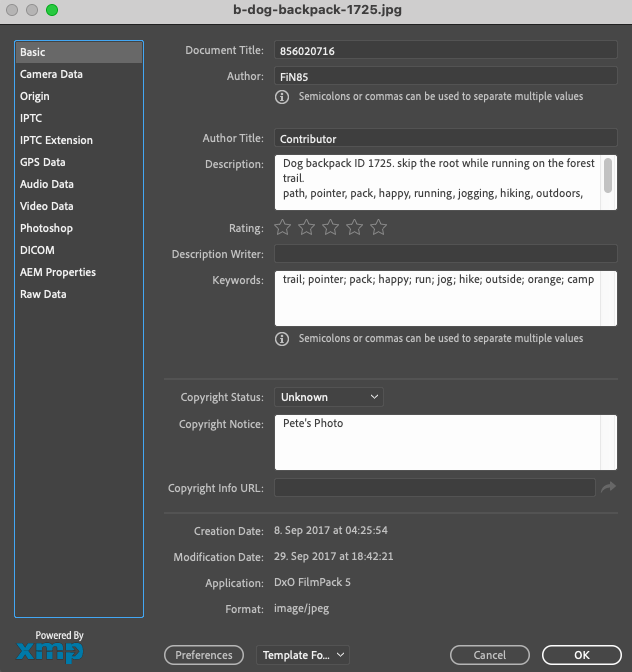Switch to the DICOM category
Viewport: 632px width, 672px height.
coord(78,250)
